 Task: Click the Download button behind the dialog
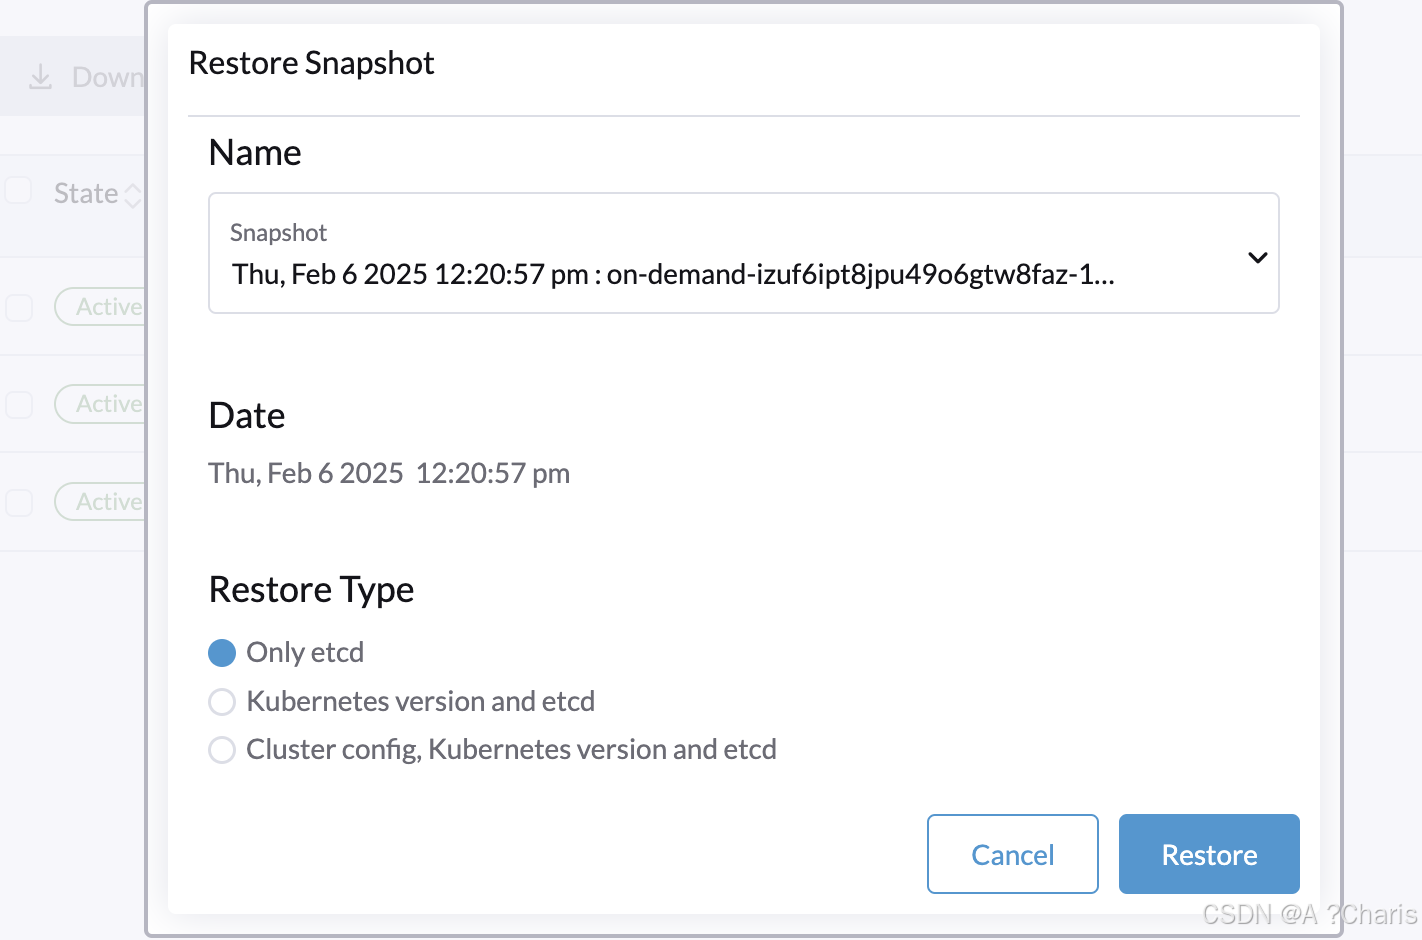pyautogui.click(x=74, y=77)
